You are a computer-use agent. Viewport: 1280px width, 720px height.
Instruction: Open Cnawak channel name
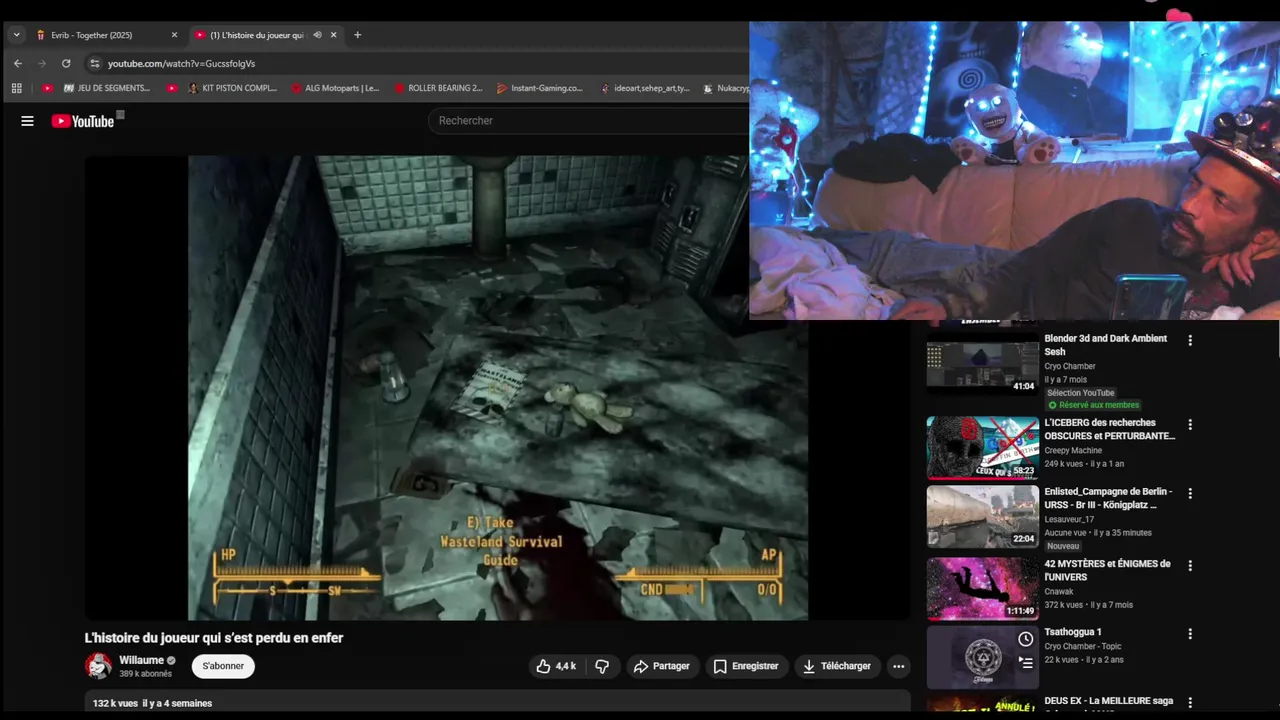coord(1059,591)
